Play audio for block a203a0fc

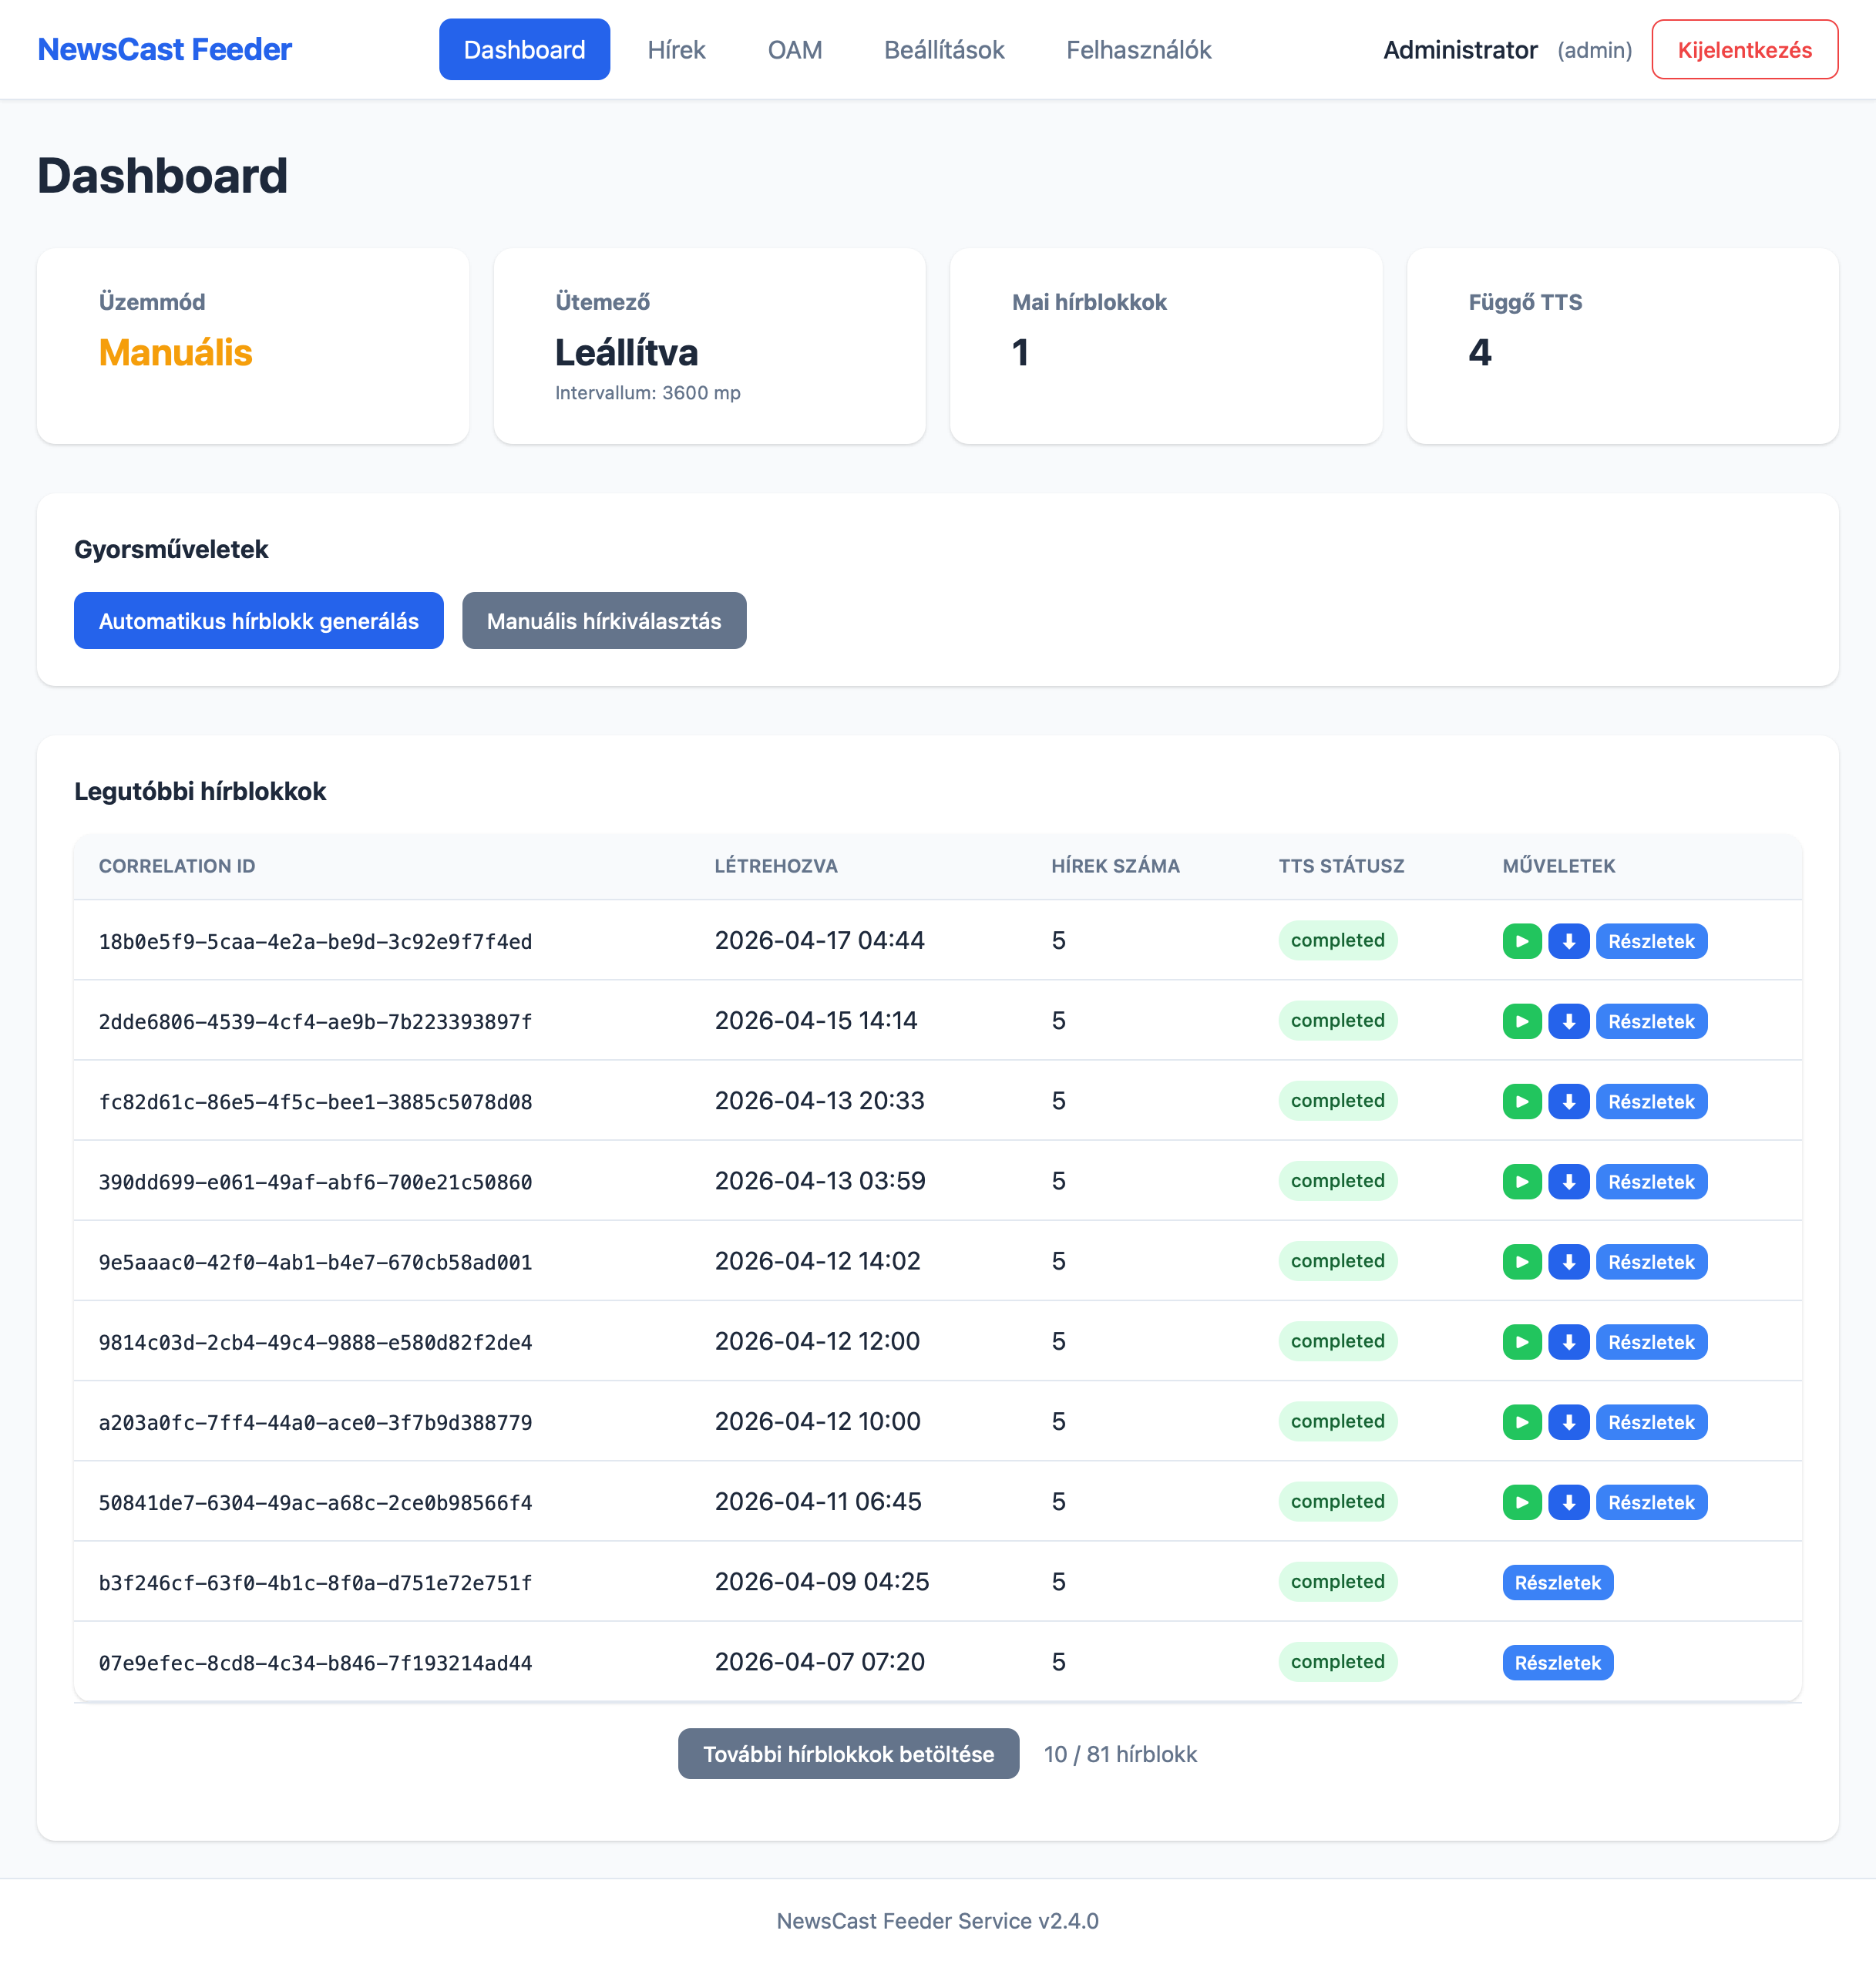pyautogui.click(x=1521, y=1421)
